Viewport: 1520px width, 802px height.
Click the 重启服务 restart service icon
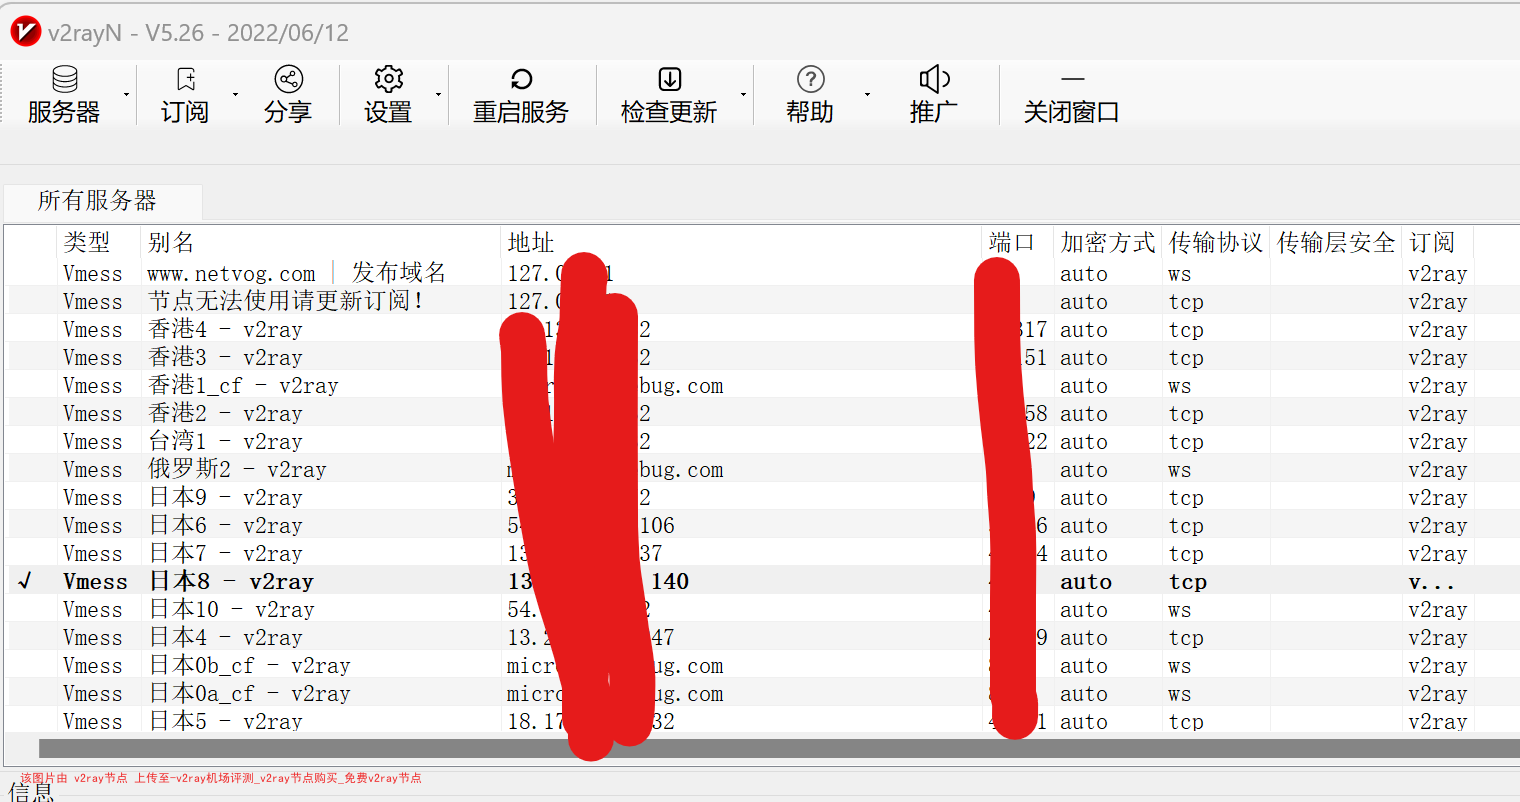point(521,80)
